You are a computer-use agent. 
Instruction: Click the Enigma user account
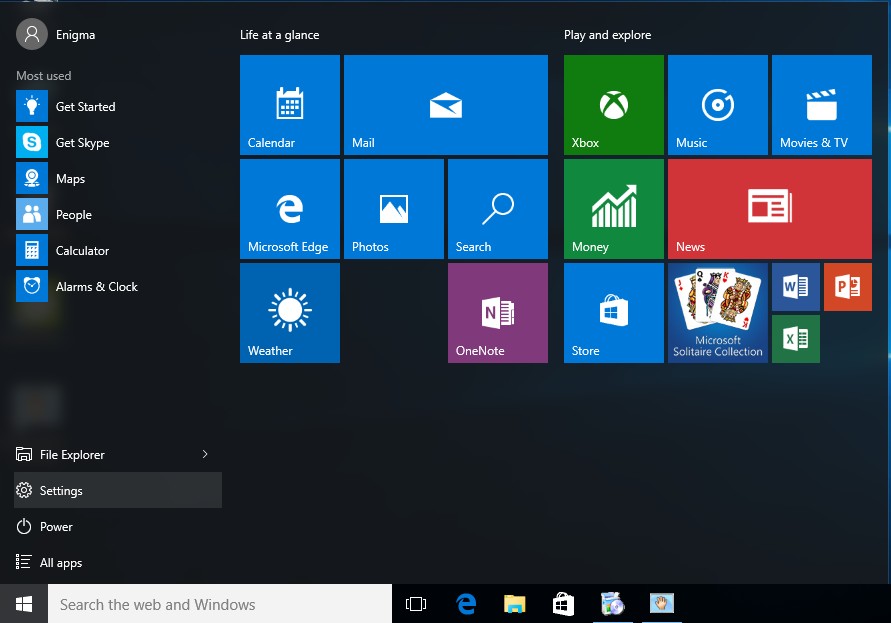56,34
